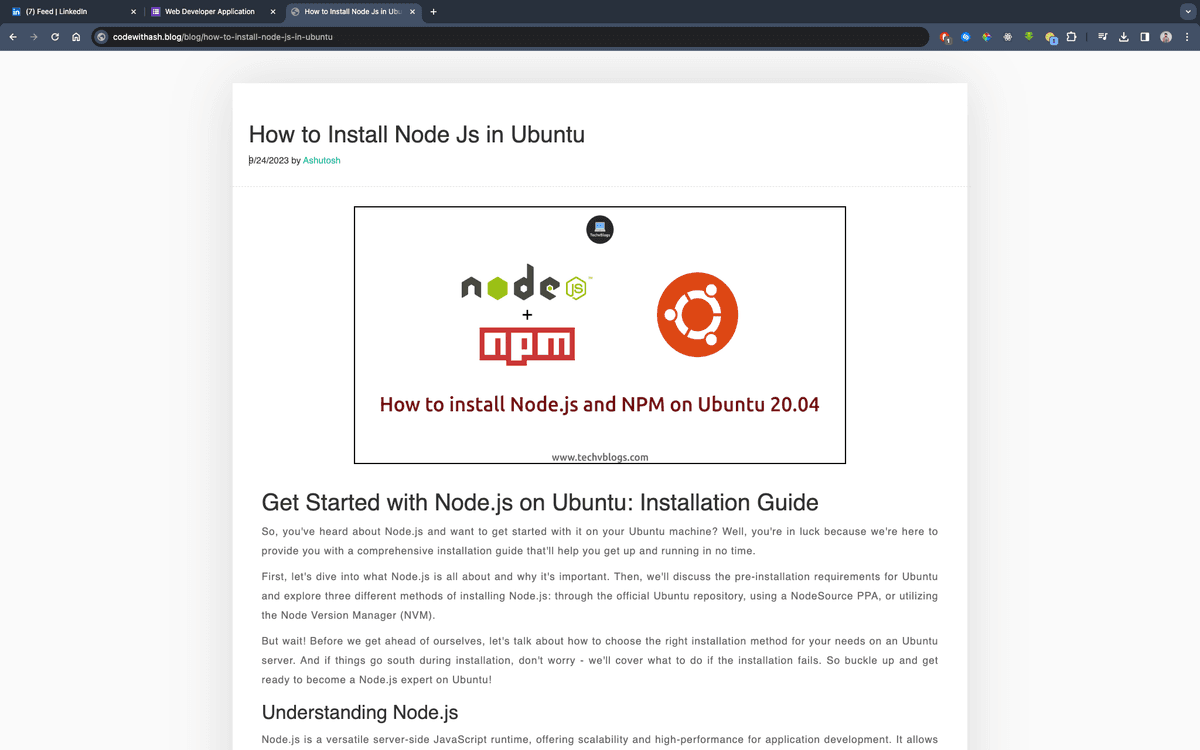This screenshot has width=1200, height=750.
Task: Open author Ashutosh's link
Action: [321, 160]
